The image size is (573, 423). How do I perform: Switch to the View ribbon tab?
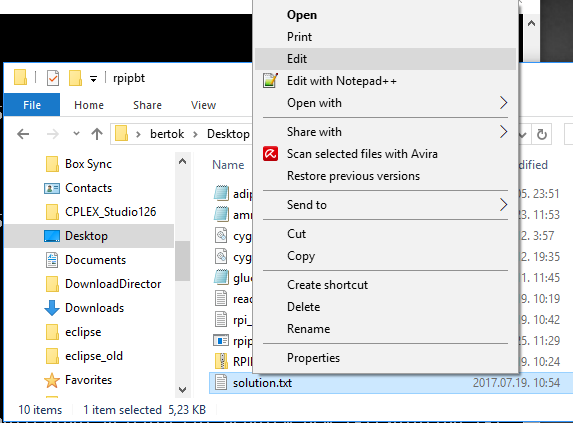click(x=203, y=105)
